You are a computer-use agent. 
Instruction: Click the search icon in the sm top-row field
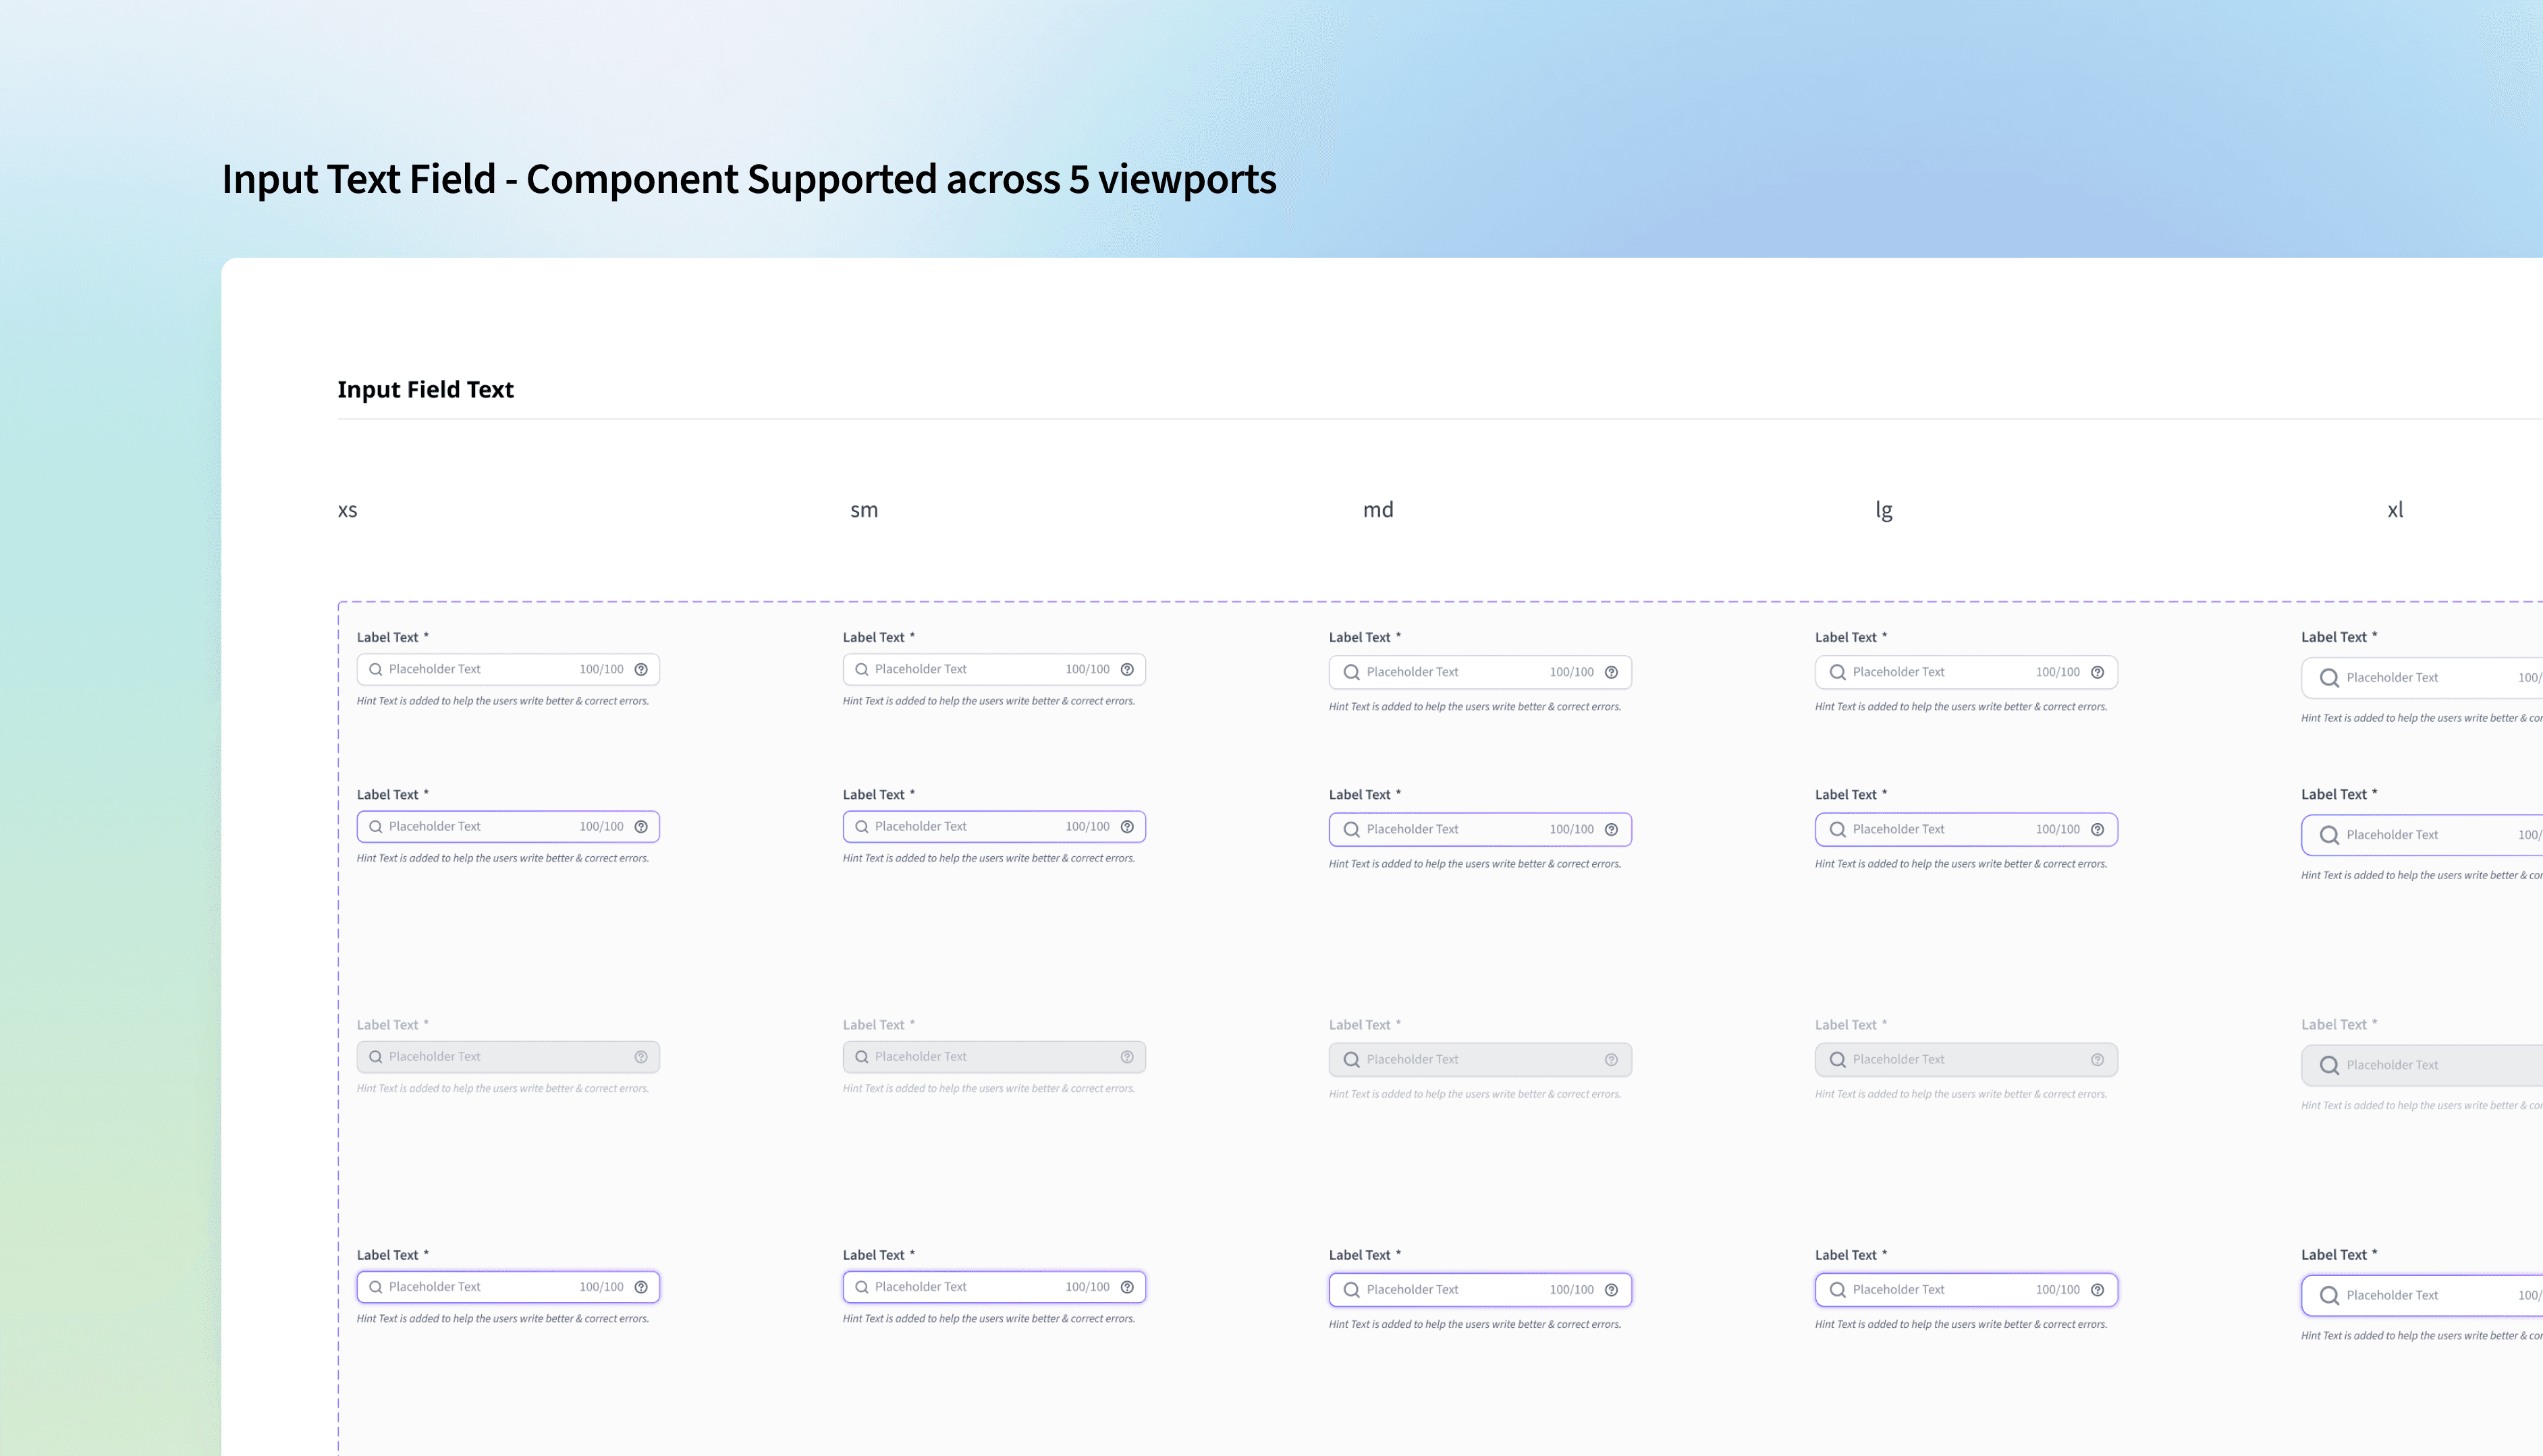click(x=862, y=670)
